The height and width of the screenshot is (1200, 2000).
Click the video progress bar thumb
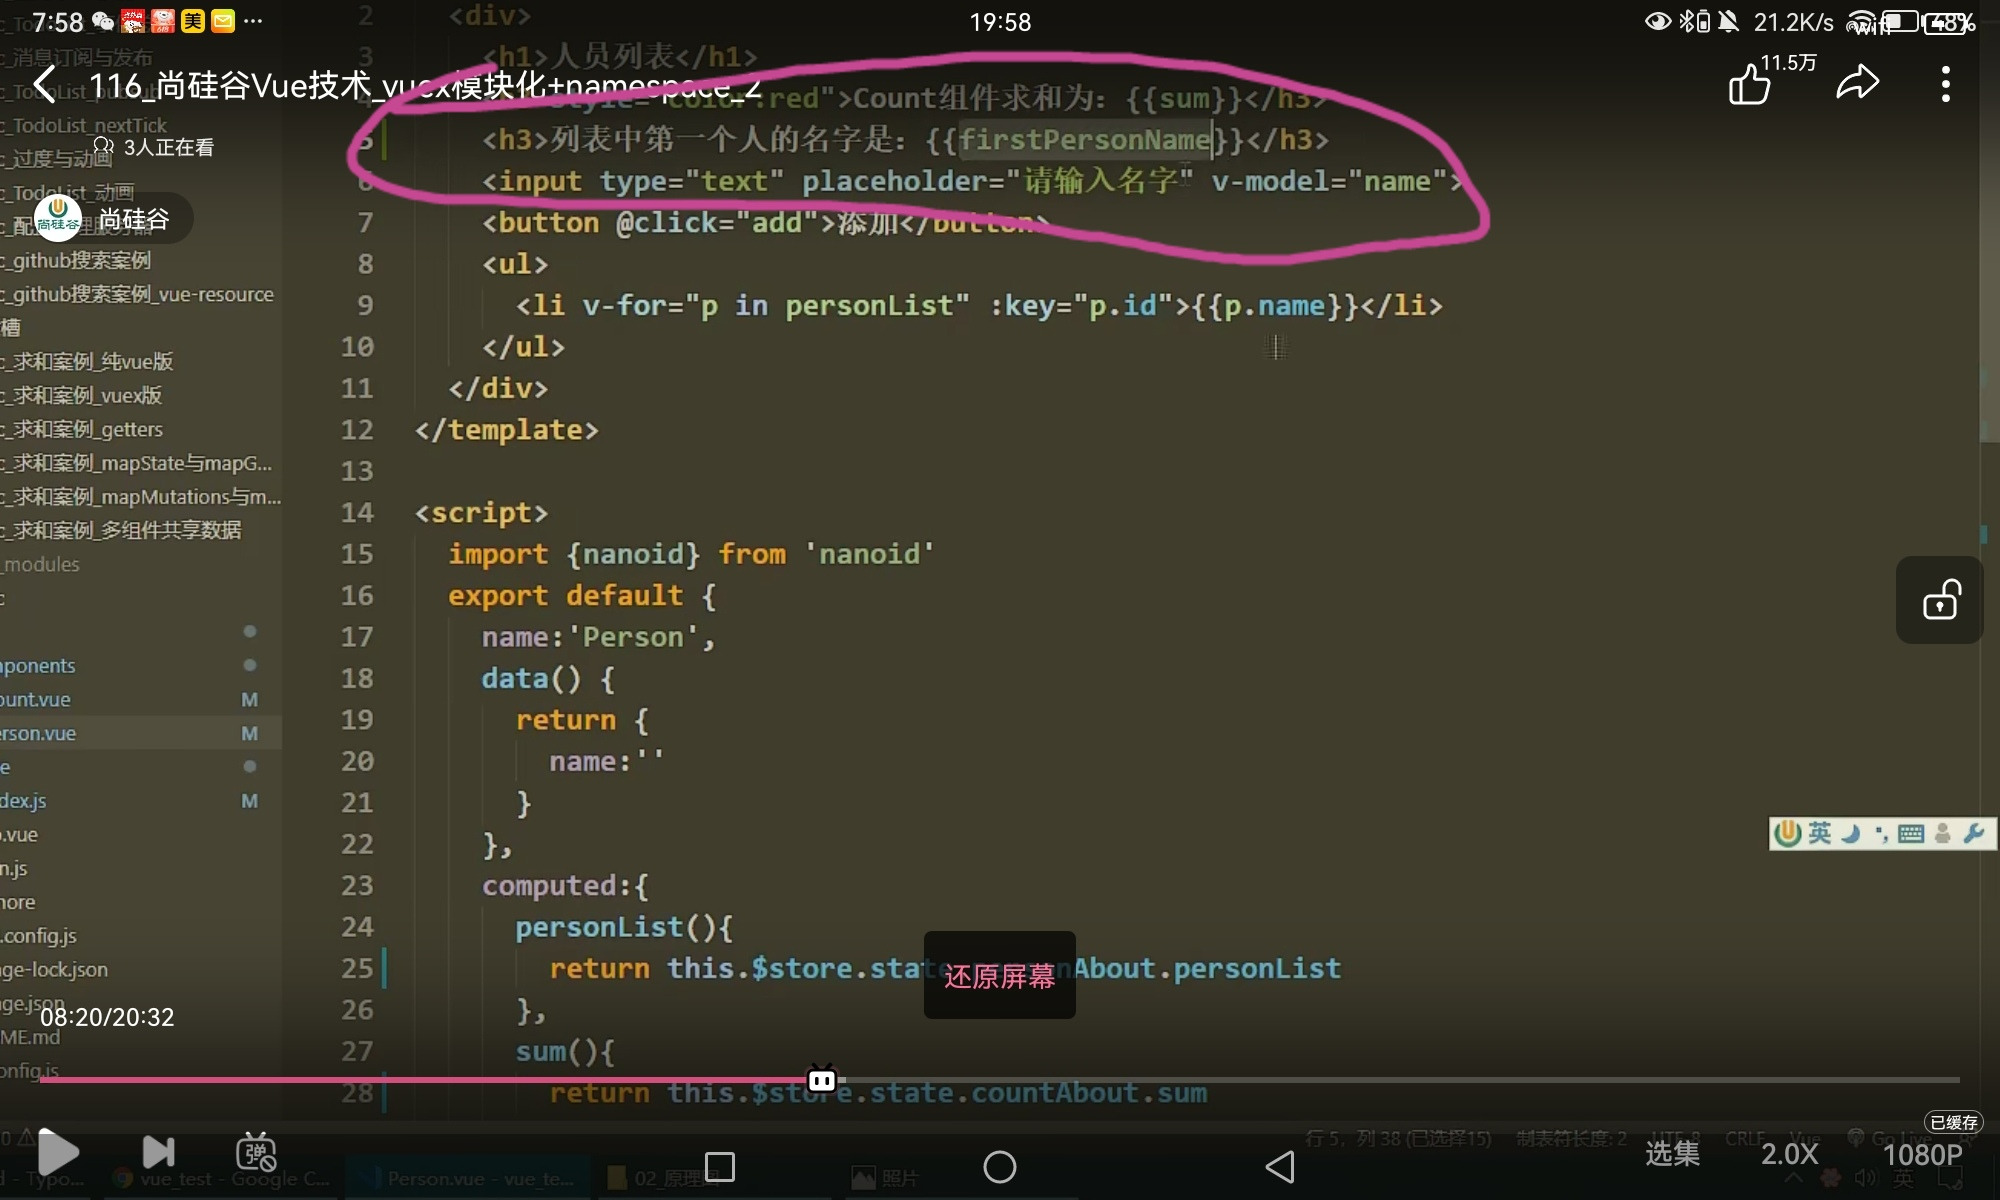point(822,1080)
